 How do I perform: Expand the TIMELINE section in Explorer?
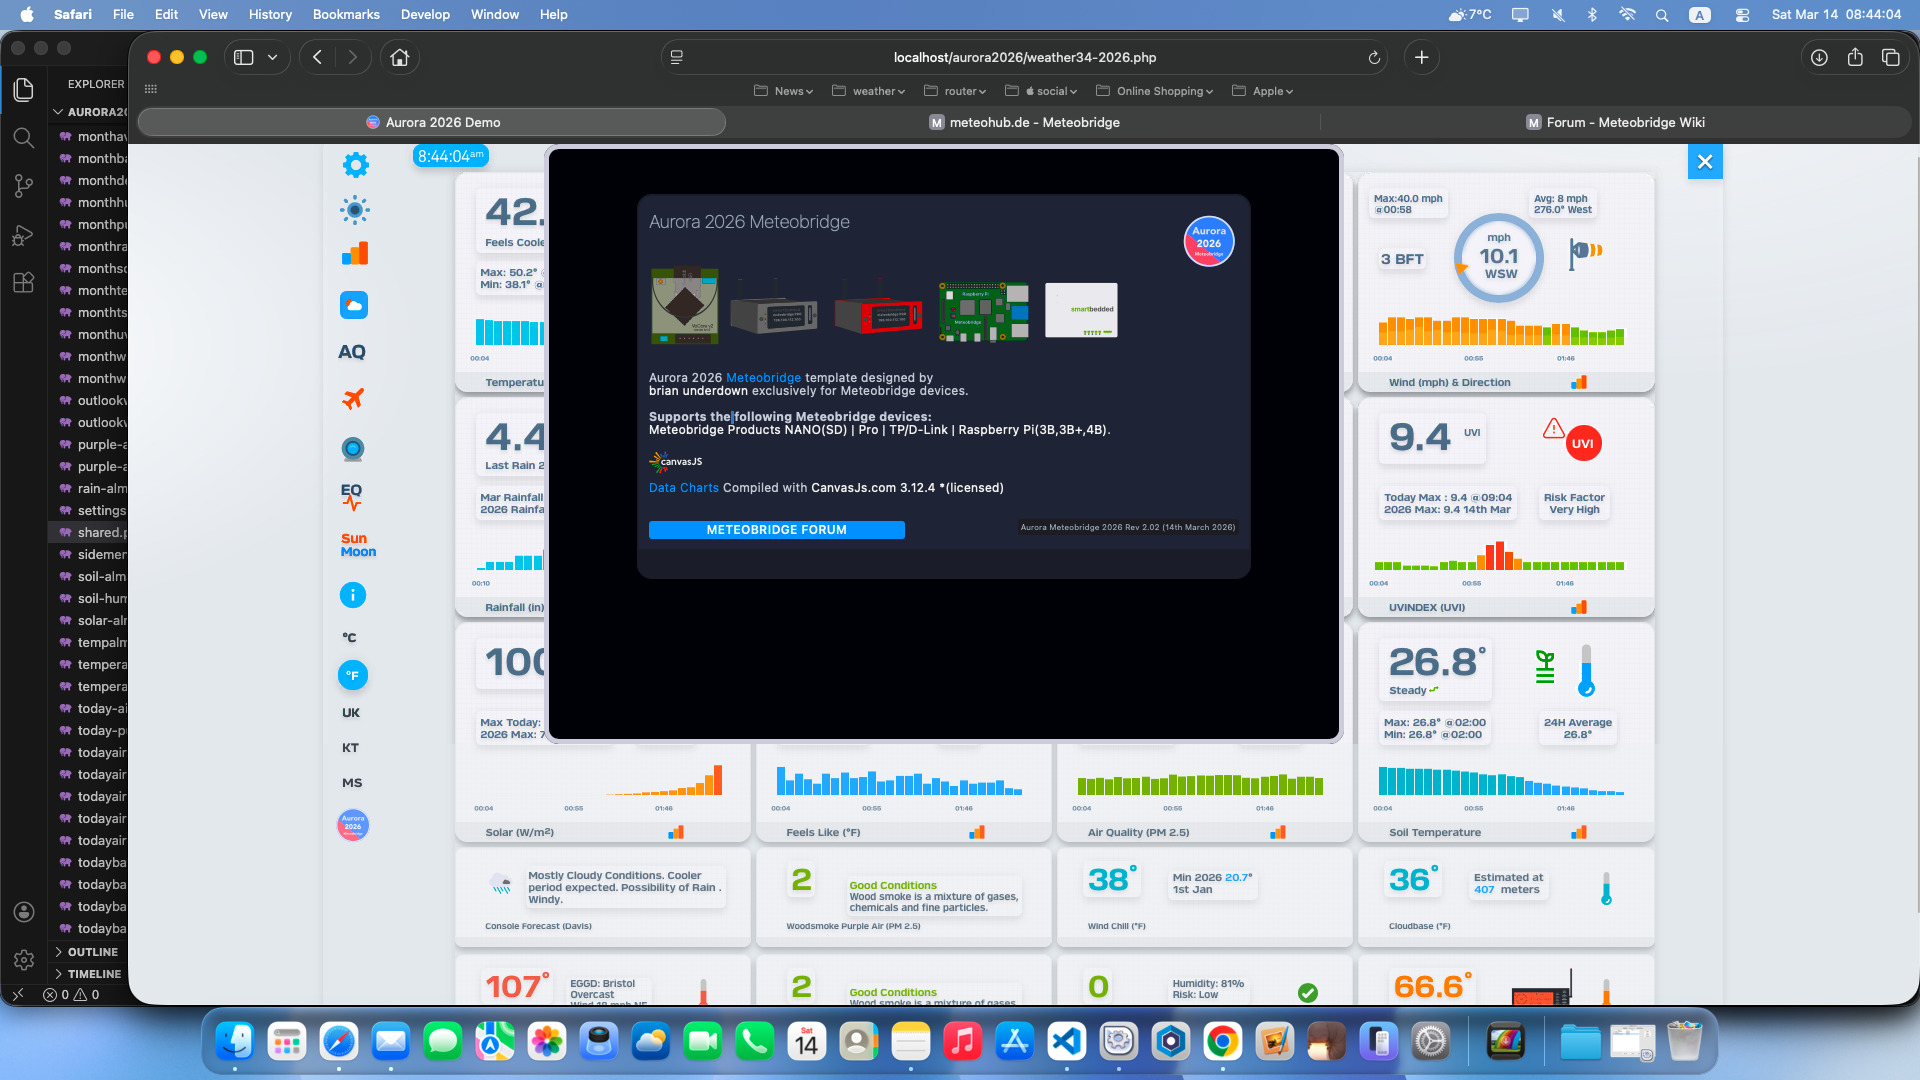coord(94,974)
